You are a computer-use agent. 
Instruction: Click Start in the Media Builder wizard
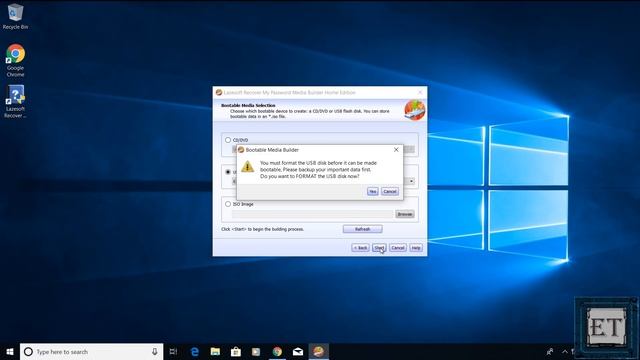[x=379, y=248]
